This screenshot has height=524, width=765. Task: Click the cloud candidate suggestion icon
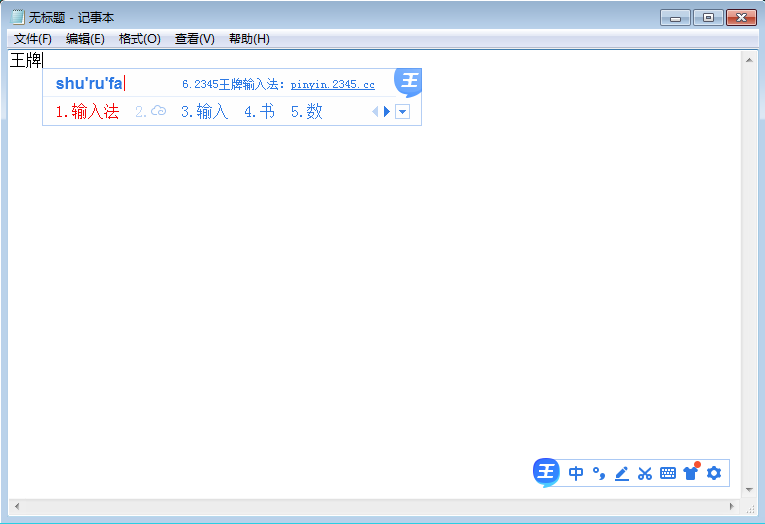(x=157, y=112)
